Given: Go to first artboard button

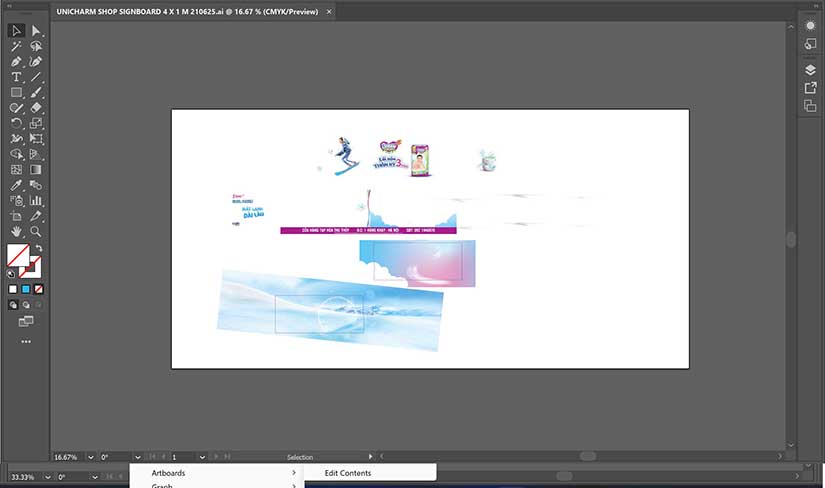Looking at the screenshot, I should 153,456.
